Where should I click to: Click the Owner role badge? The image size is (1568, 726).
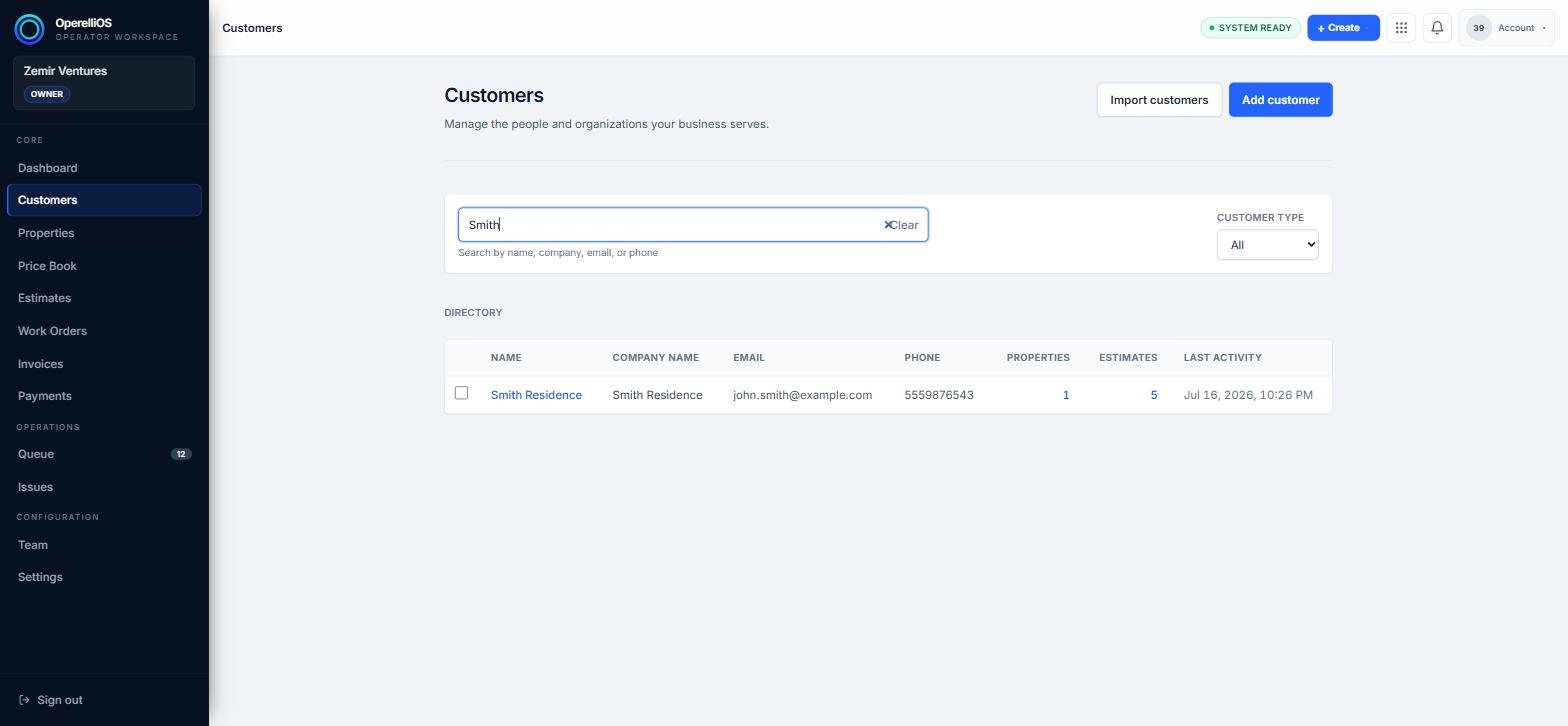(46, 94)
